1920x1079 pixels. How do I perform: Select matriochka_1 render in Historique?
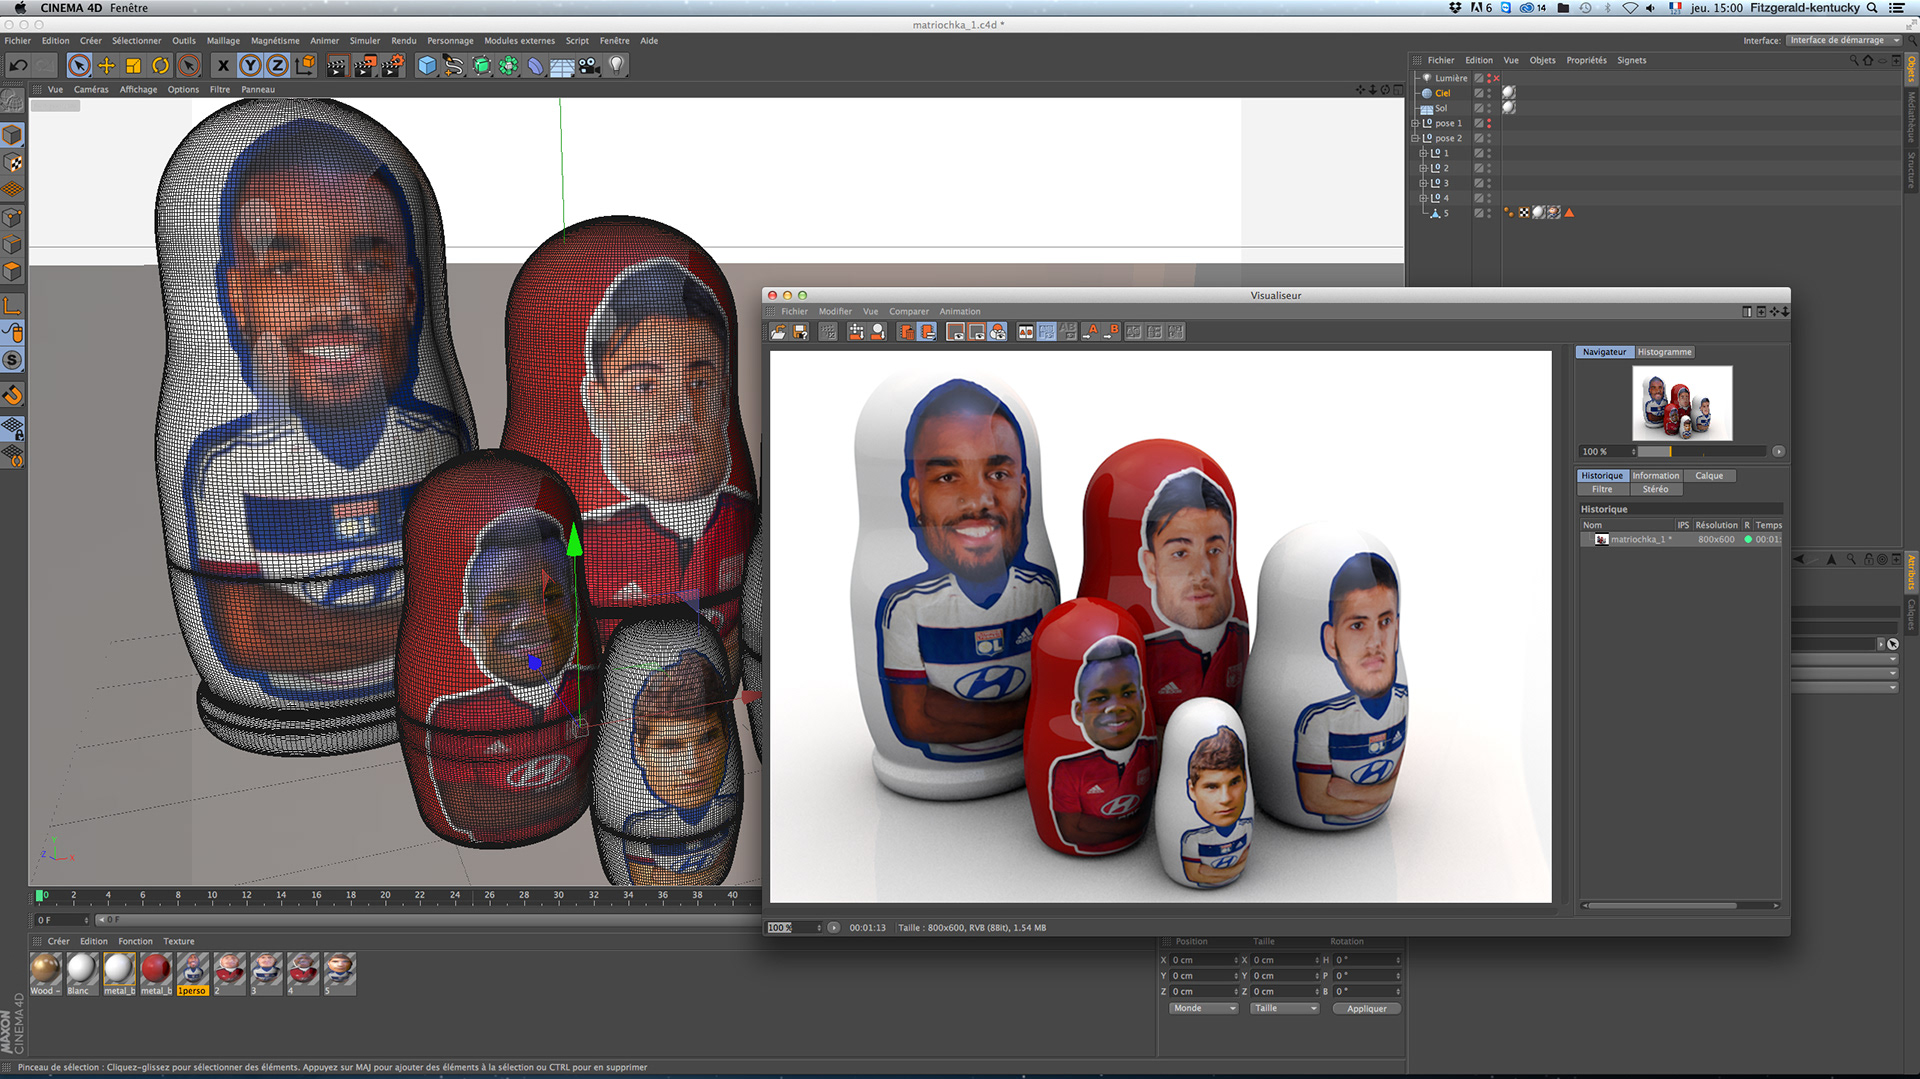click(x=1680, y=540)
